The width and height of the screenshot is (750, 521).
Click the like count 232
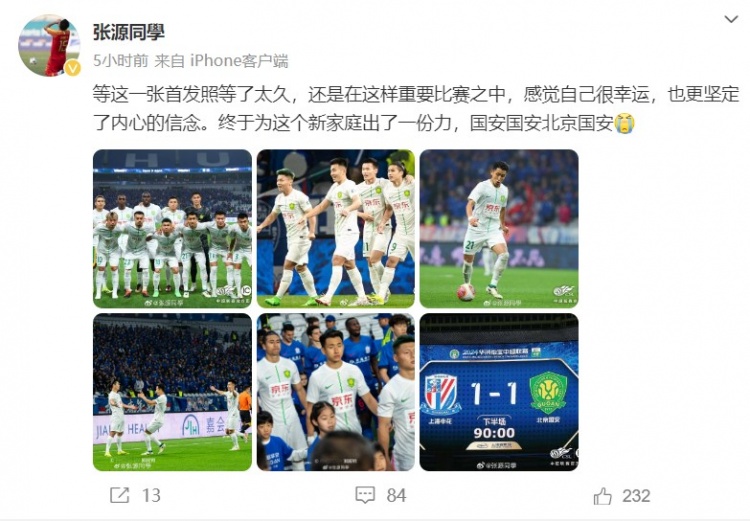[x=636, y=496]
